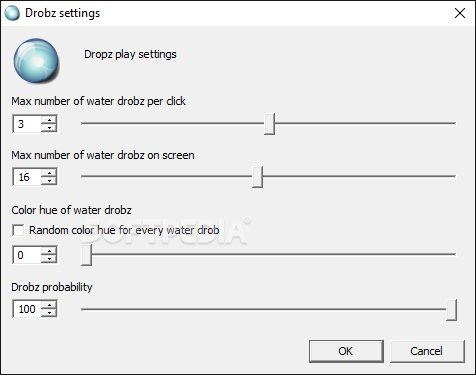Decrease max drobz on screen with down arrow
Image resolution: width=476 pixels, height=375 pixels.
point(49,181)
